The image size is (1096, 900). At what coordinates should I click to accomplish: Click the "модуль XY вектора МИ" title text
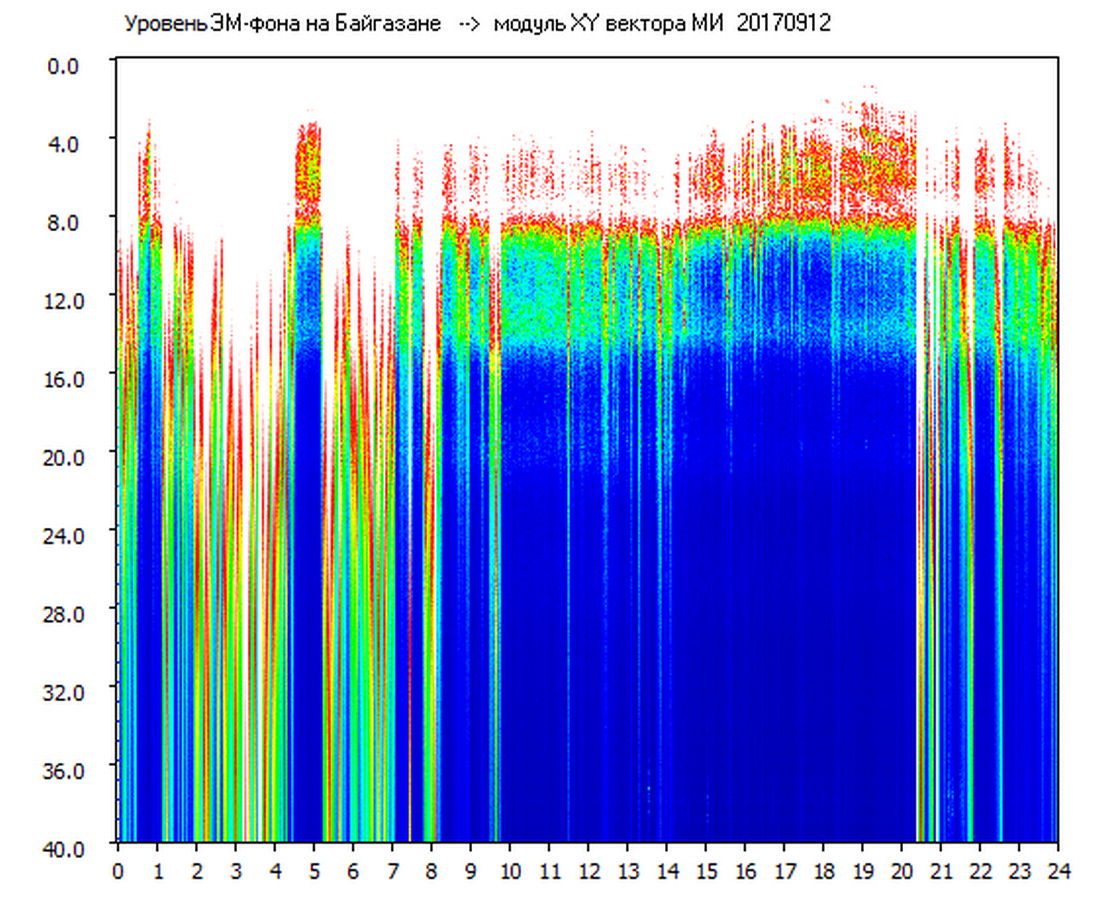(x=611, y=24)
